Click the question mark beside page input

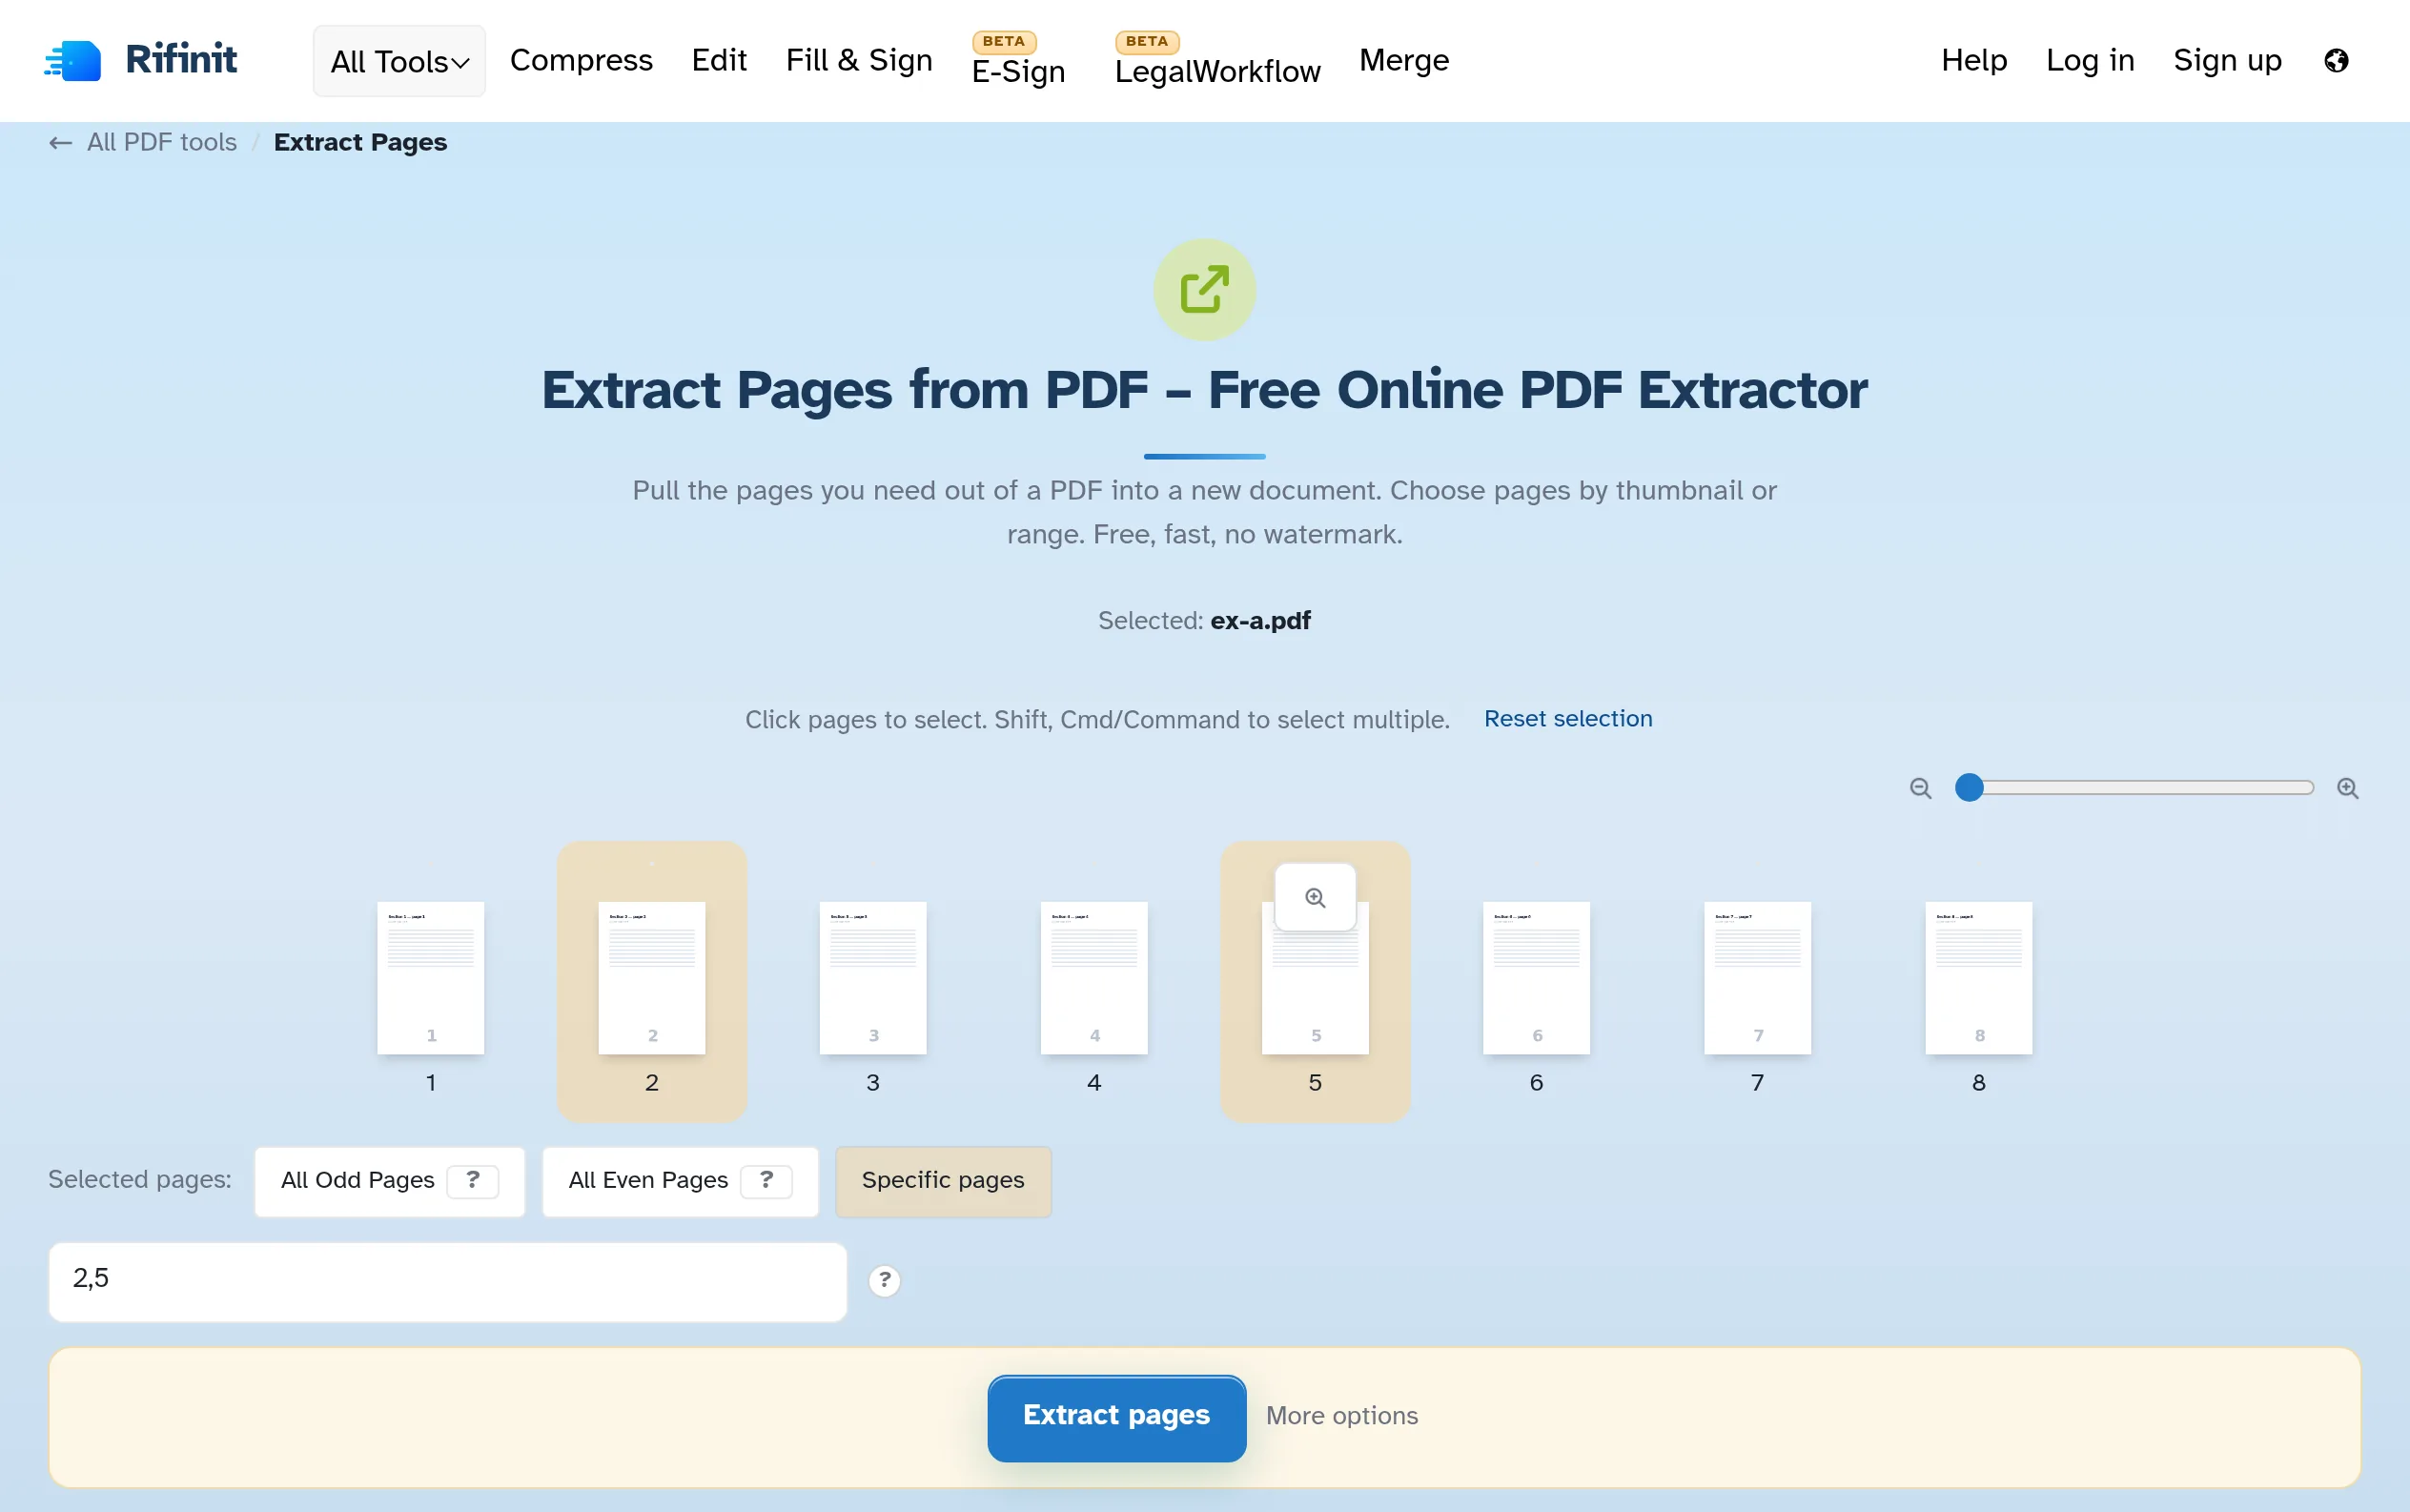(x=884, y=1280)
